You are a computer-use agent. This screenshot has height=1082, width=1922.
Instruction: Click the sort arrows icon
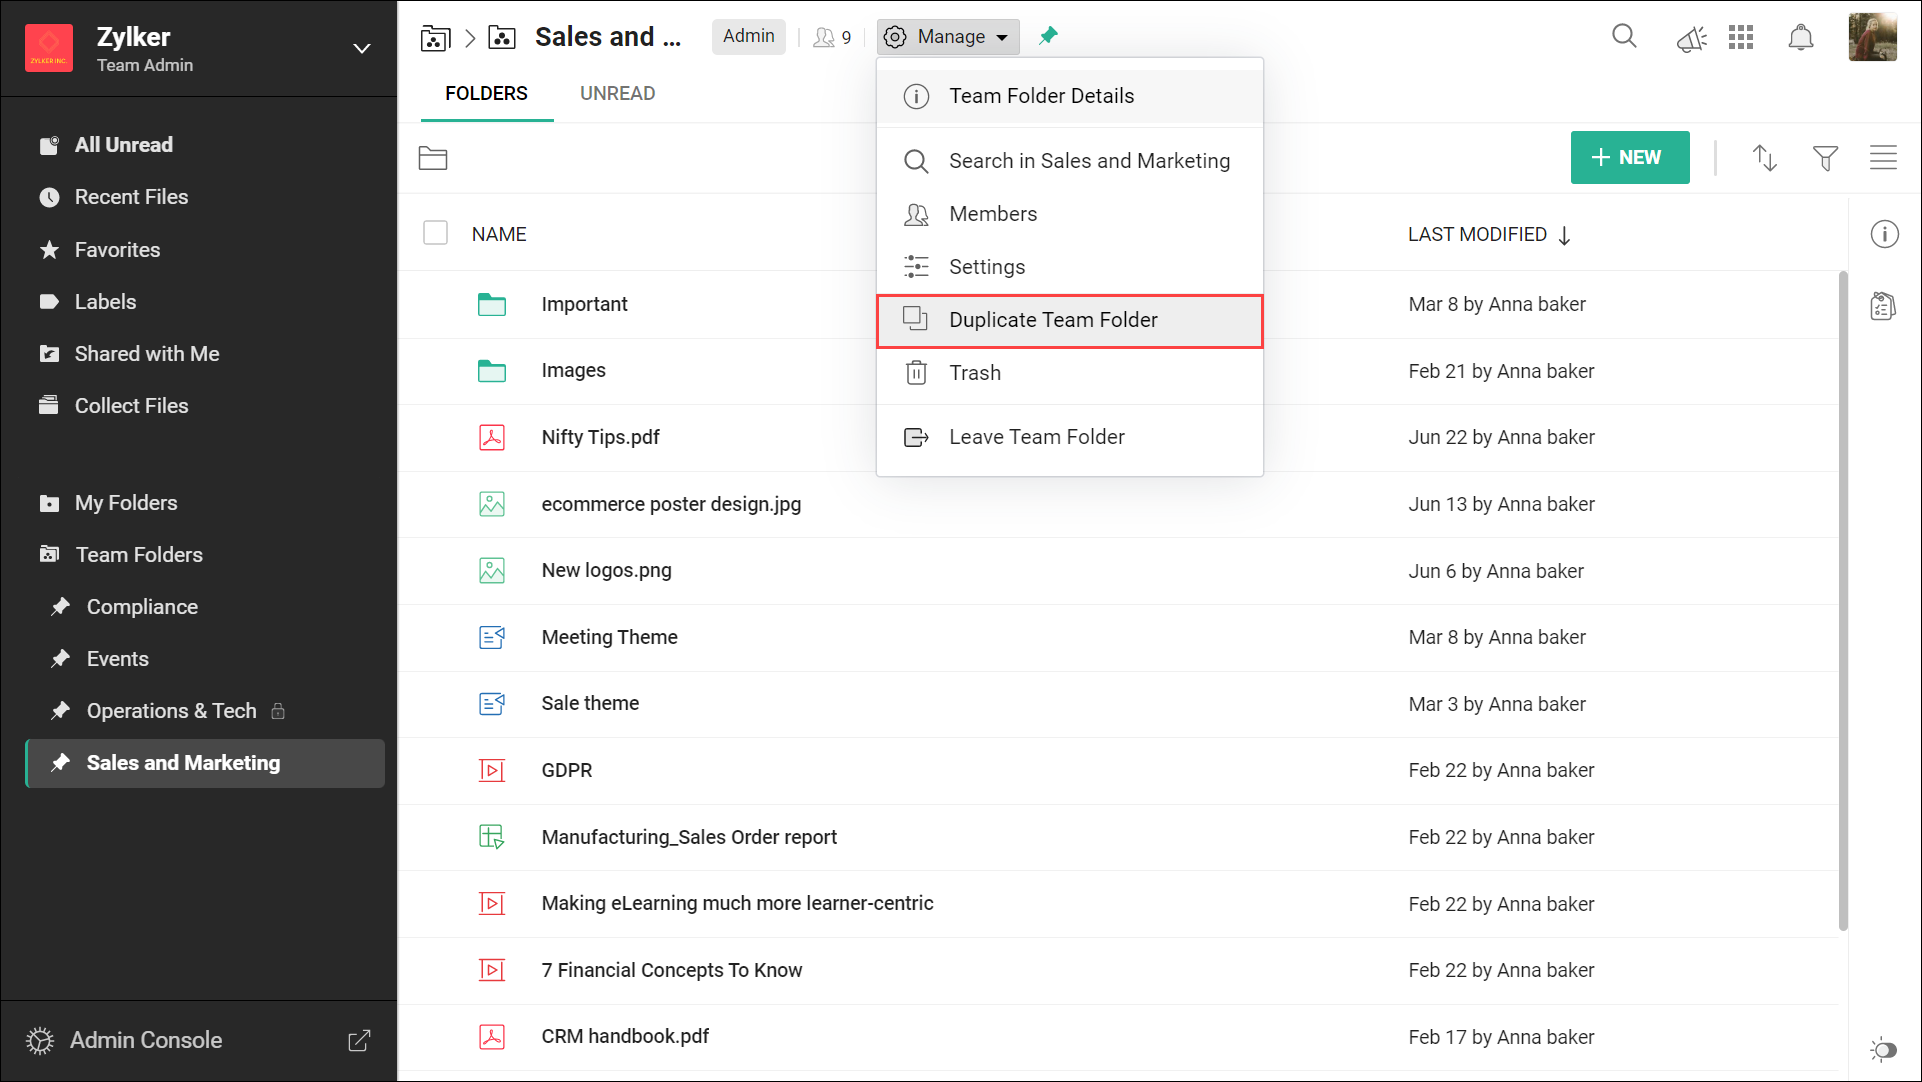coord(1765,158)
